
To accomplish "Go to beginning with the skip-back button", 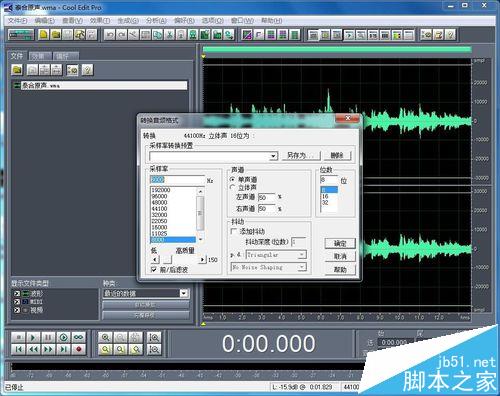I will click(19, 349).
